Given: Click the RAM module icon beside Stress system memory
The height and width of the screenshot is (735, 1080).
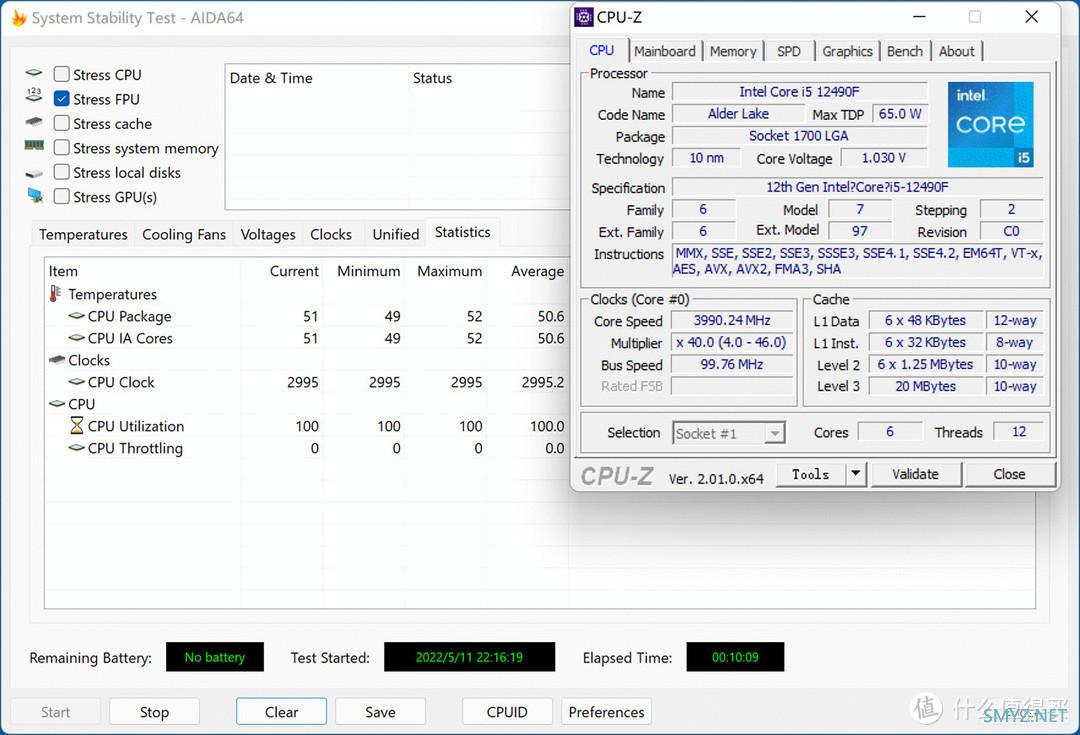Looking at the screenshot, I should pyautogui.click(x=34, y=145).
